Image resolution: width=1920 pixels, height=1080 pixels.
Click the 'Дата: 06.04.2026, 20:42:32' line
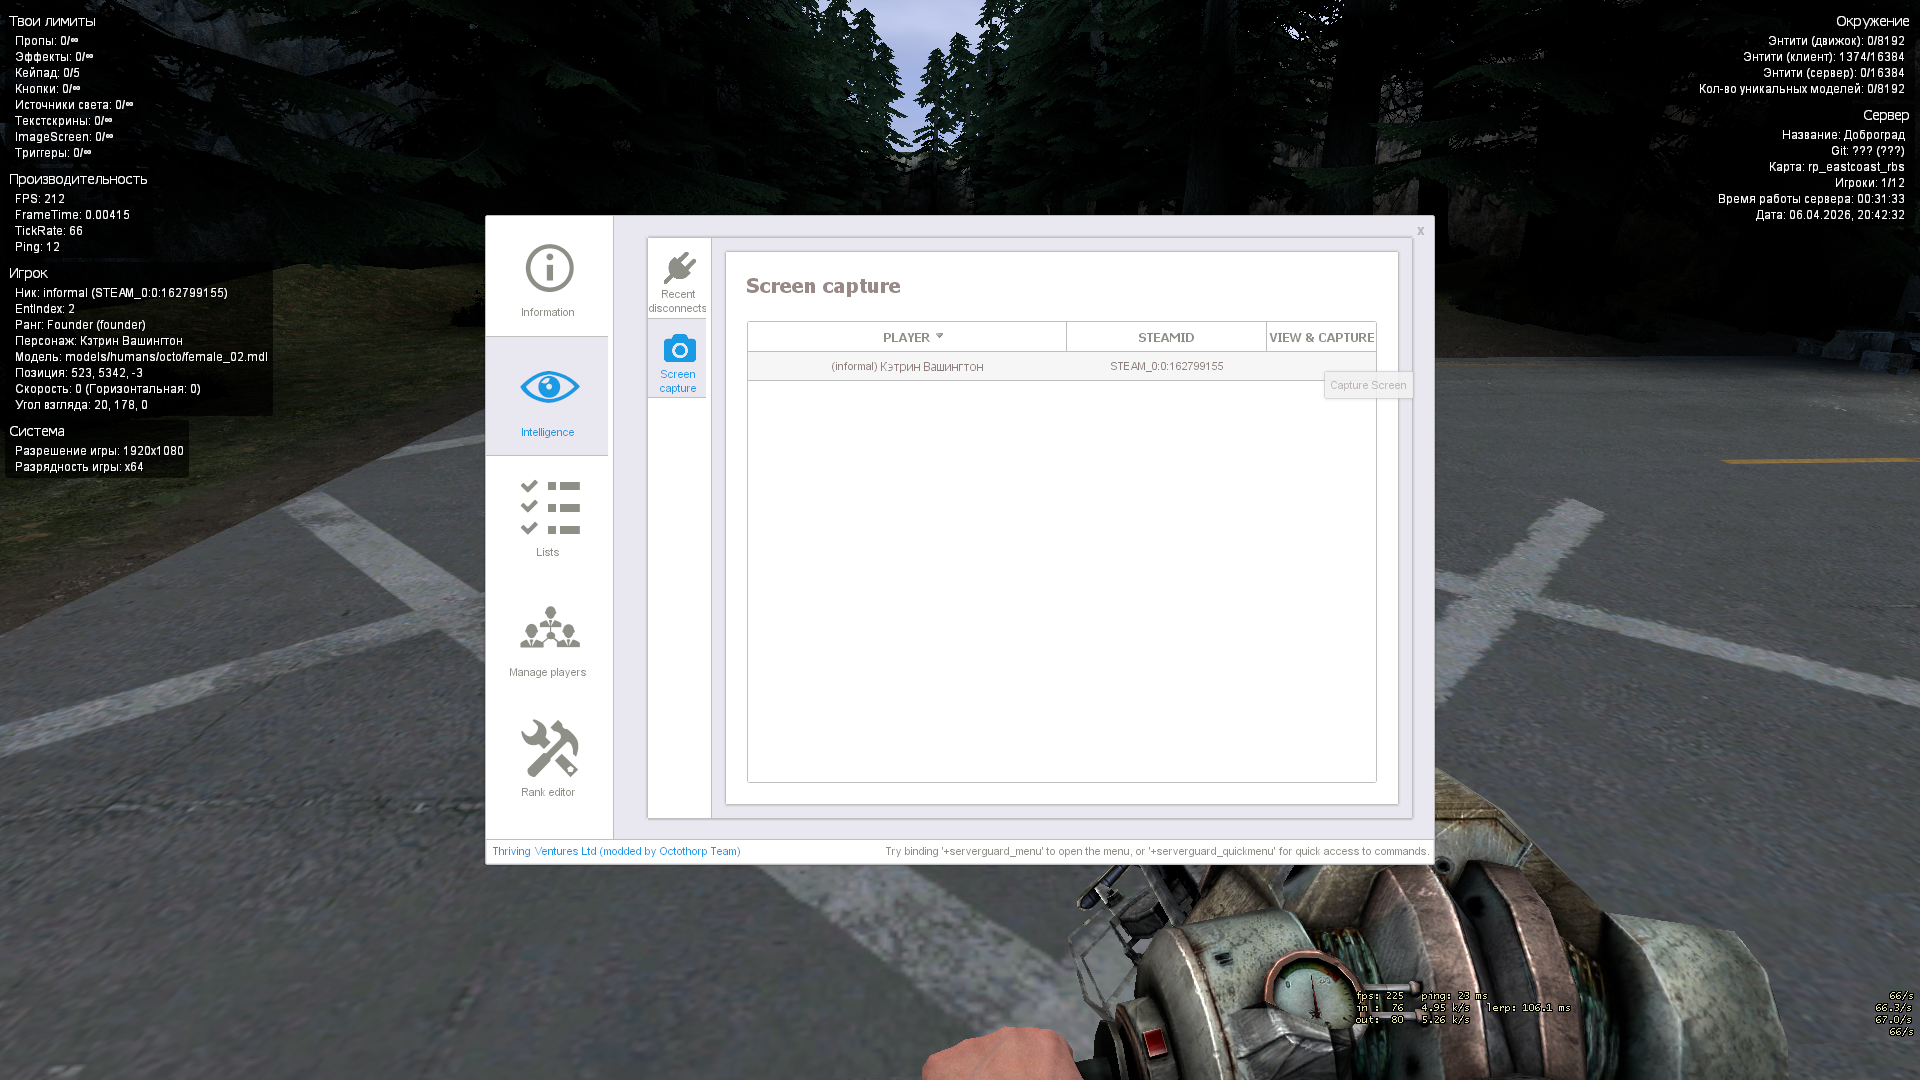(1830, 215)
